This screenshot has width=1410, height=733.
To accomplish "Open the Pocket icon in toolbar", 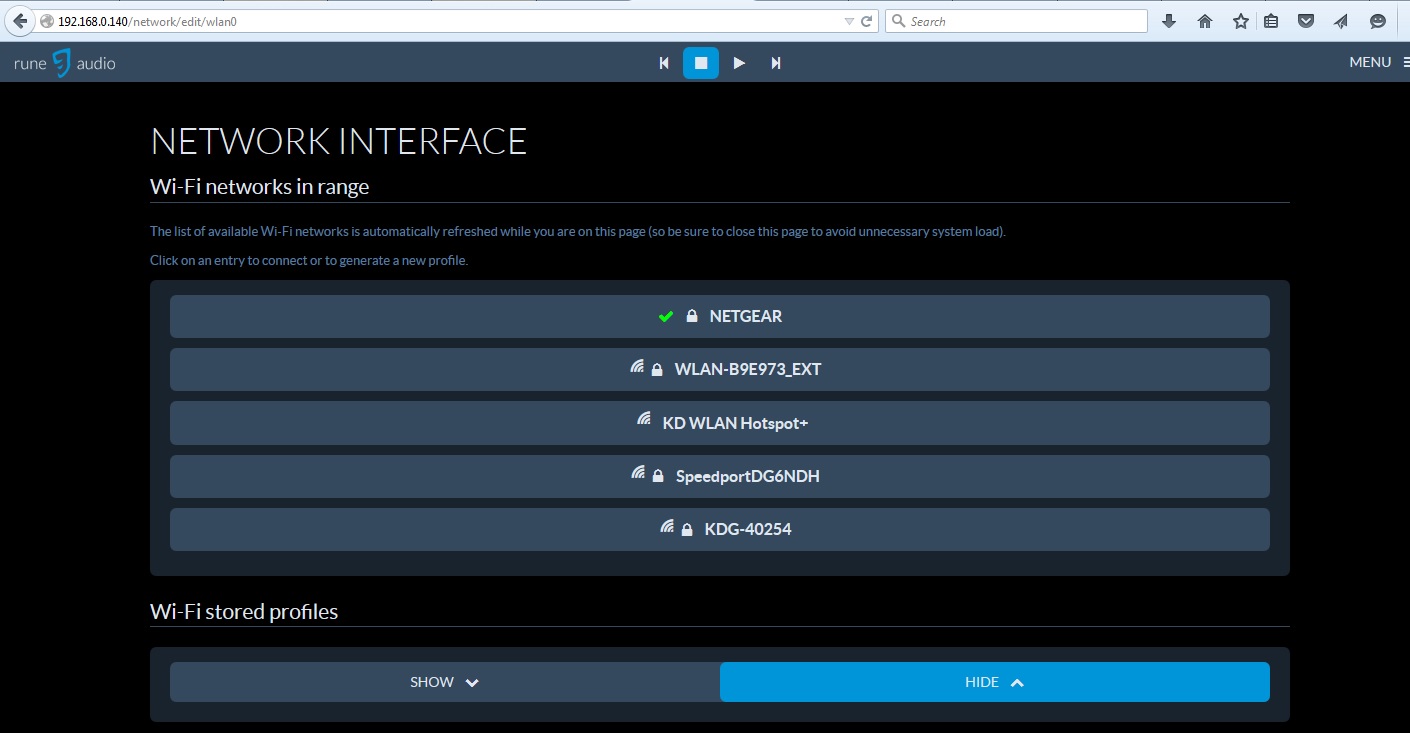I will (1306, 21).
